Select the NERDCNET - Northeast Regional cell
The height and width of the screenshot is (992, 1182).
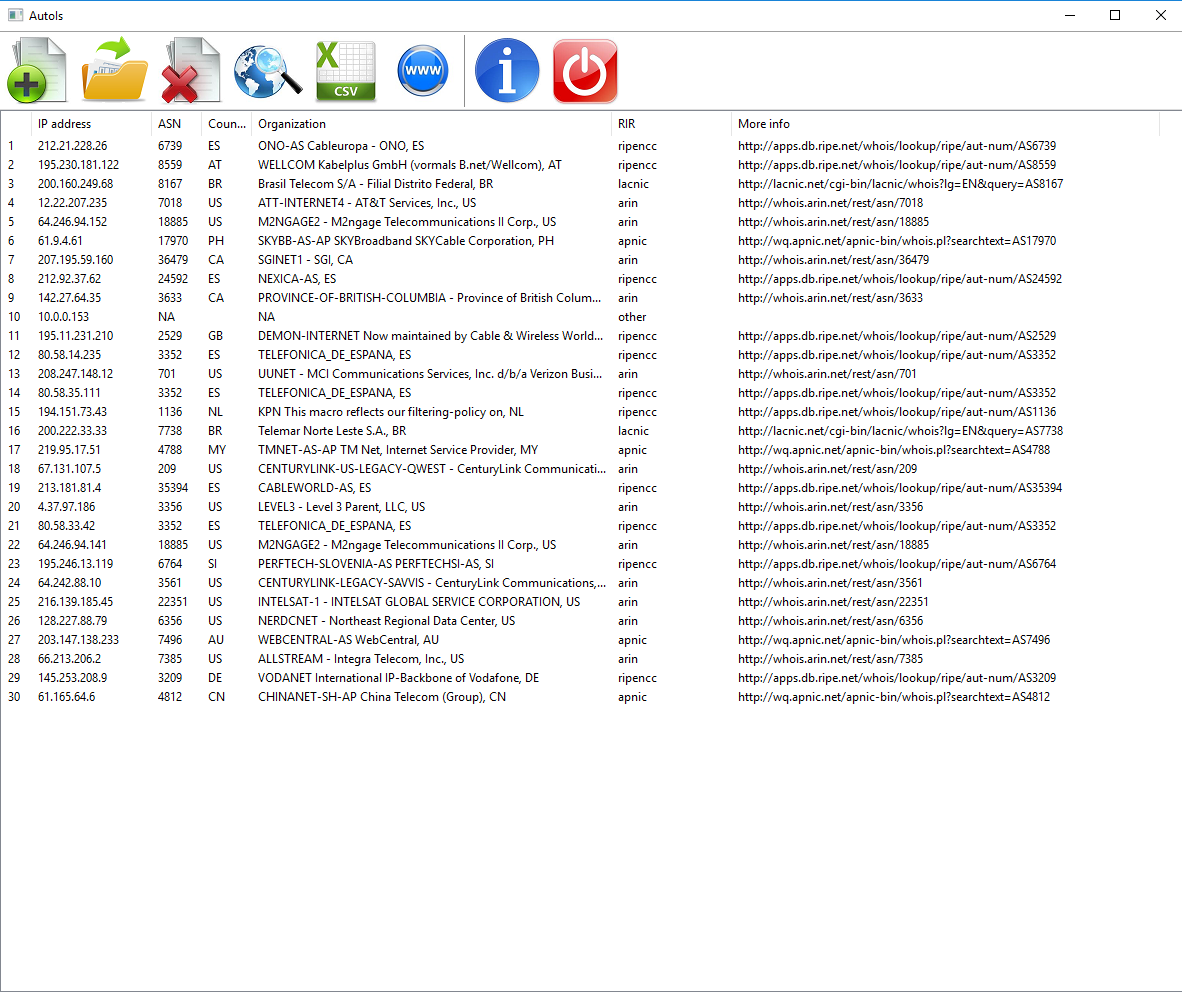click(x=387, y=620)
